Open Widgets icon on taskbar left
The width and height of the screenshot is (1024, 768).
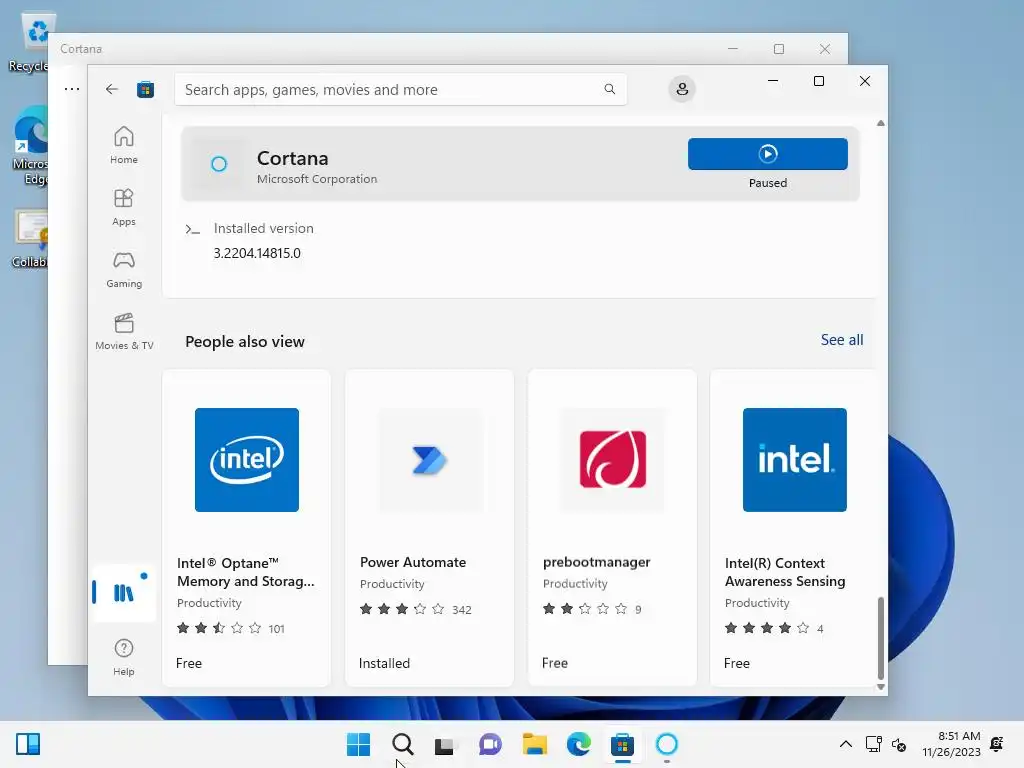click(28, 744)
